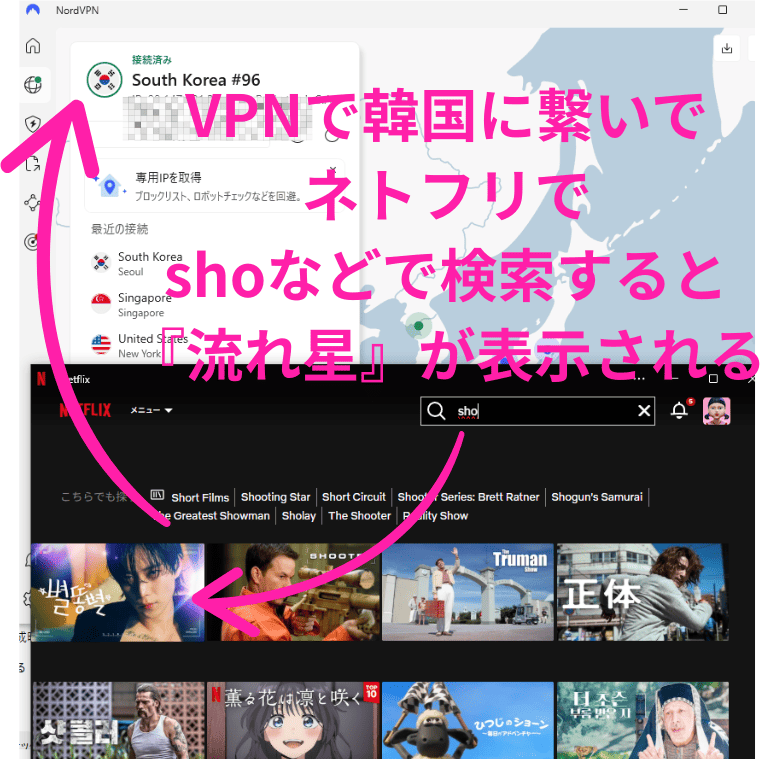This screenshot has height=759, width=773.
Task: Click the Netflix search magnifier icon
Action: tap(436, 411)
